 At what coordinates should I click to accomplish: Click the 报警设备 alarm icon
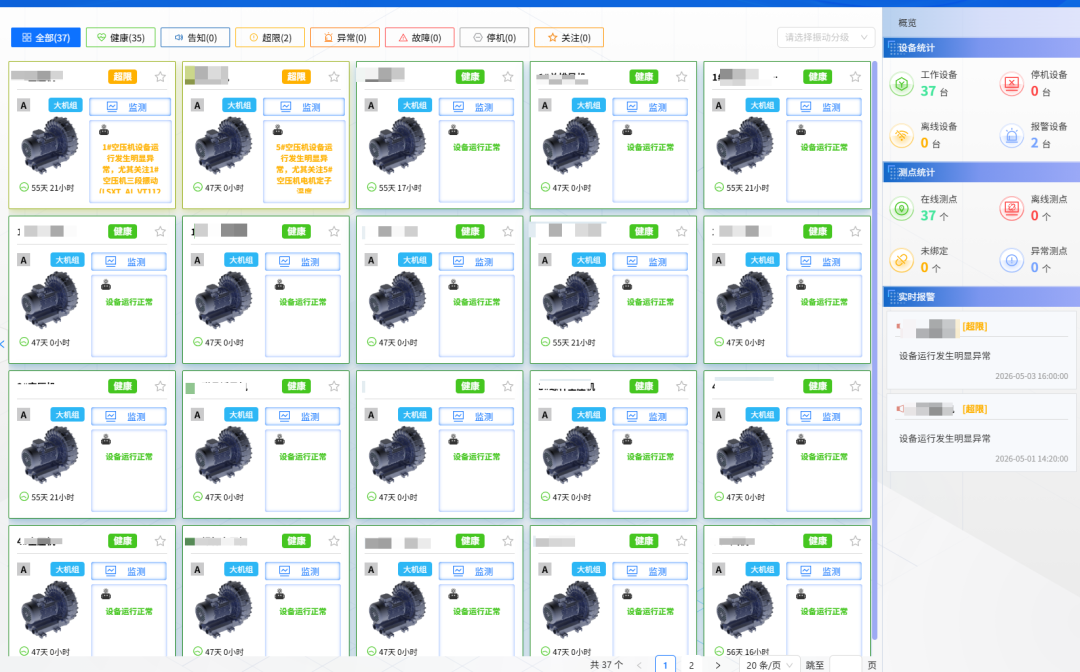[x=1011, y=136]
